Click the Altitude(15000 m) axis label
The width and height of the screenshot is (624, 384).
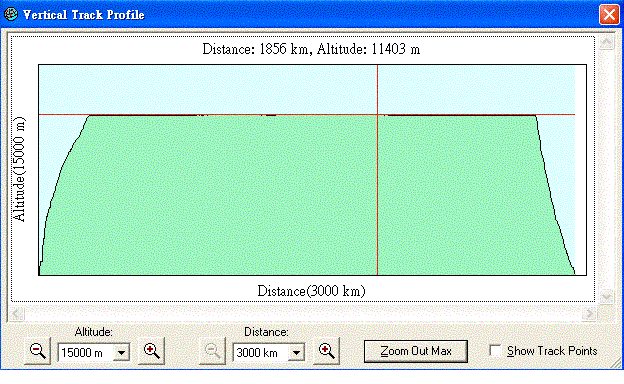pyautogui.click(x=19, y=169)
